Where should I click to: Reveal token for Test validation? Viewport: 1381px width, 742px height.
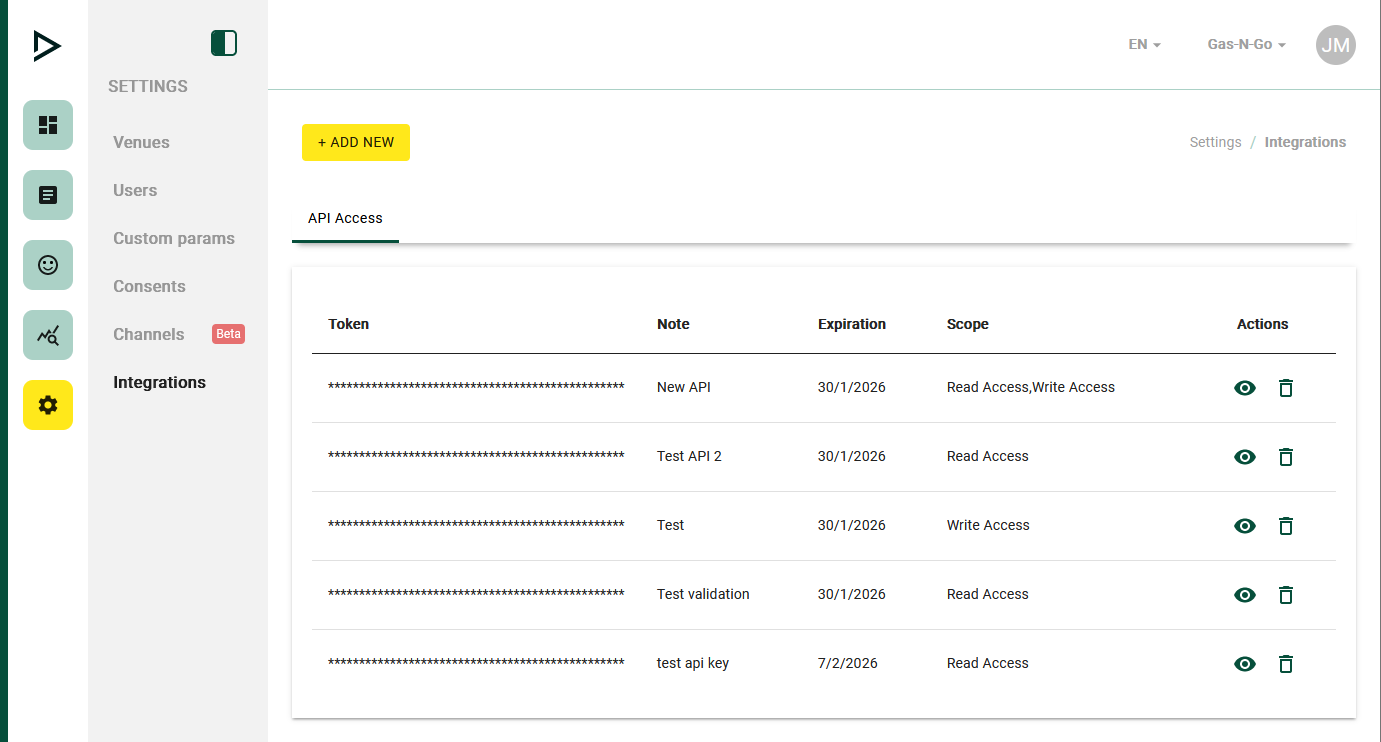pos(1245,595)
